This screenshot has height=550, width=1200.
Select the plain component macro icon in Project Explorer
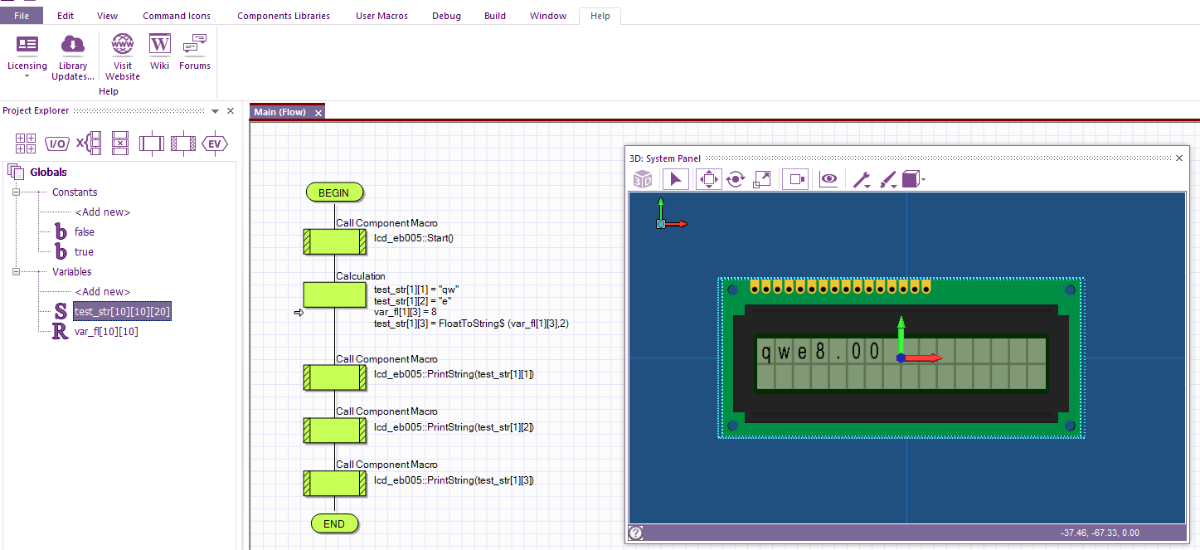(x=151, y=143)
